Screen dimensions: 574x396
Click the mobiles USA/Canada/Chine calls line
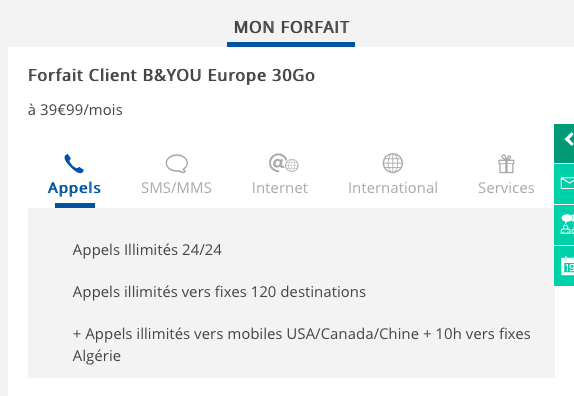click(x=302, y=344)
